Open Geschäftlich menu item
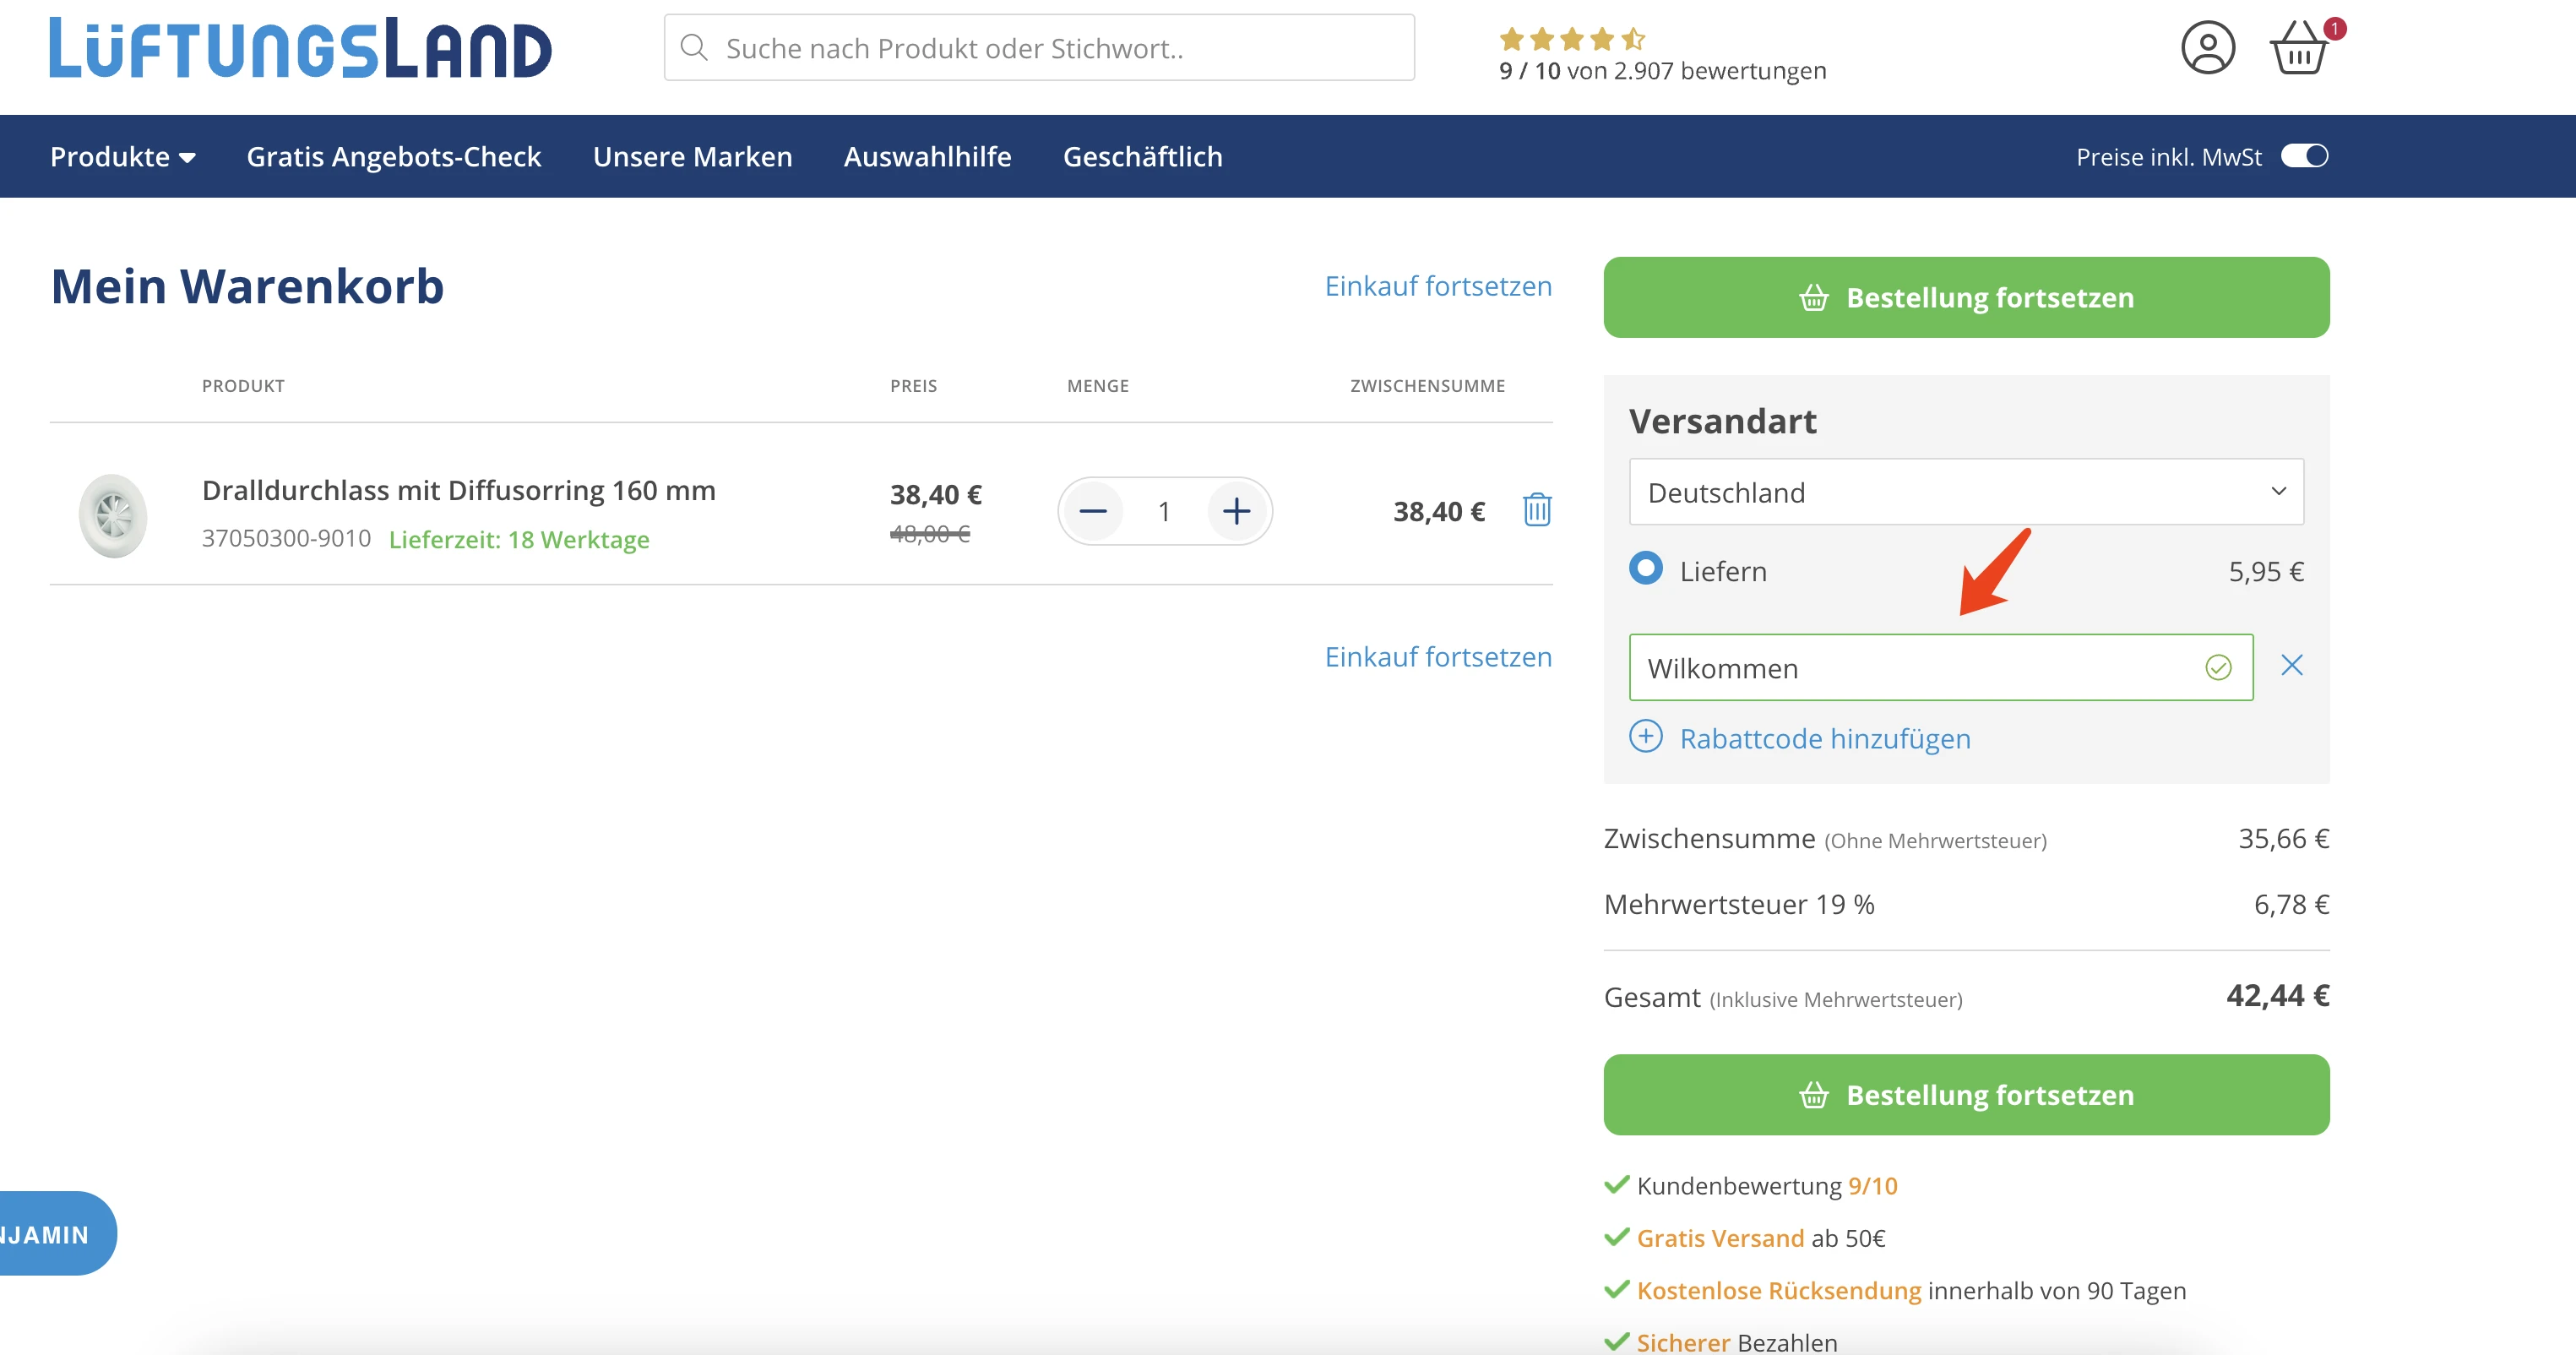Viewport: 2576px width, 1355px height. point(1142,156)
